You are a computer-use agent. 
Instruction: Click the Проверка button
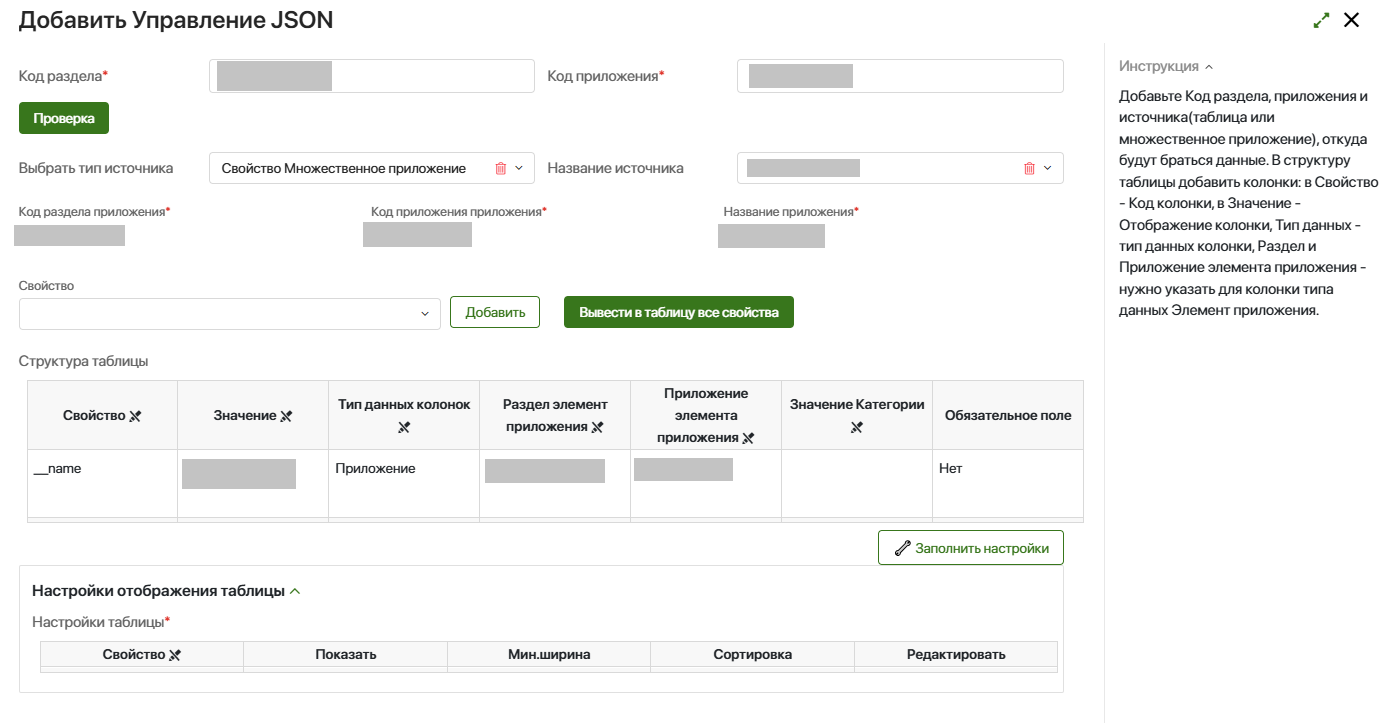(x=64, y=118)
